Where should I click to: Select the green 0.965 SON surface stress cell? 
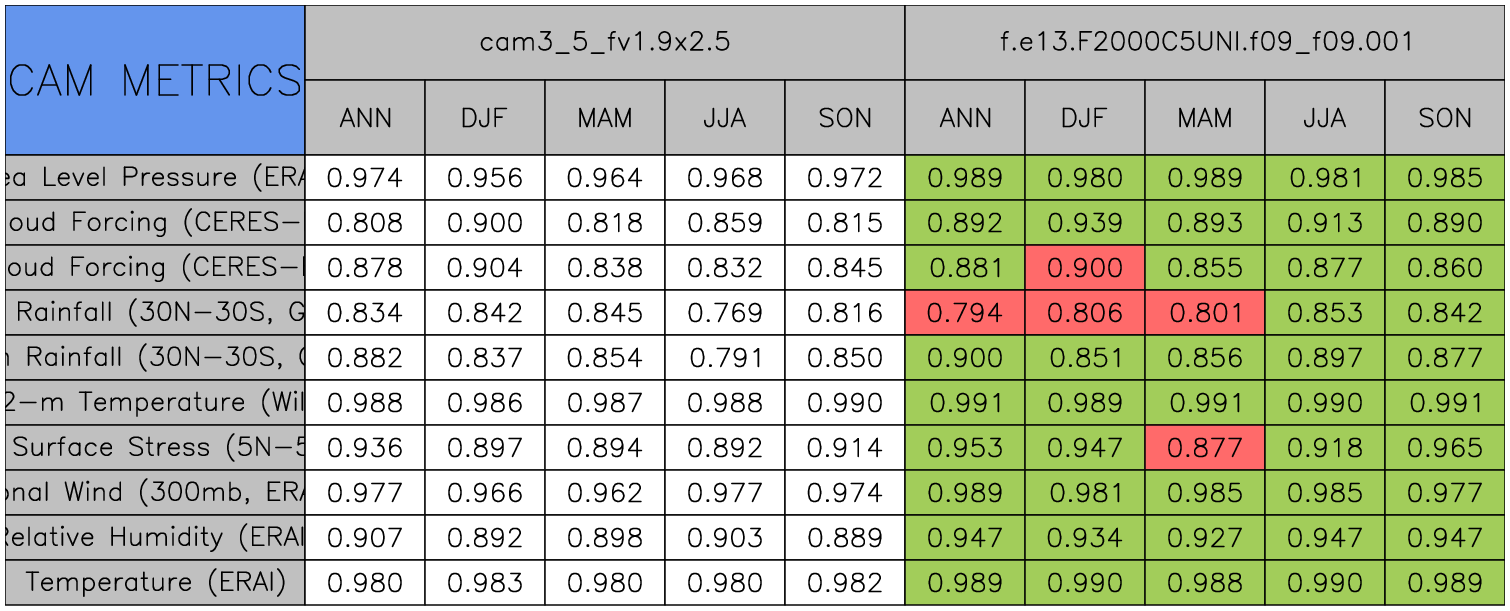pyautogui.click(x=1445, y=448)
